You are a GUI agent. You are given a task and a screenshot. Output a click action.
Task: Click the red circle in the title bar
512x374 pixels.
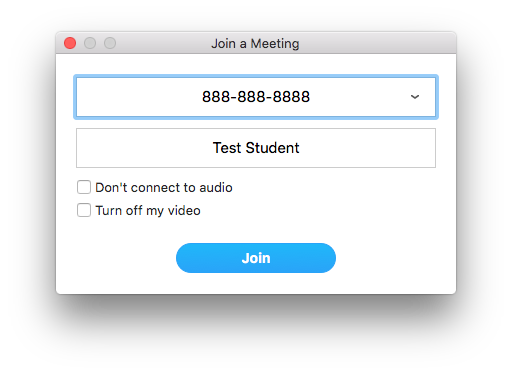coord(70,43)
